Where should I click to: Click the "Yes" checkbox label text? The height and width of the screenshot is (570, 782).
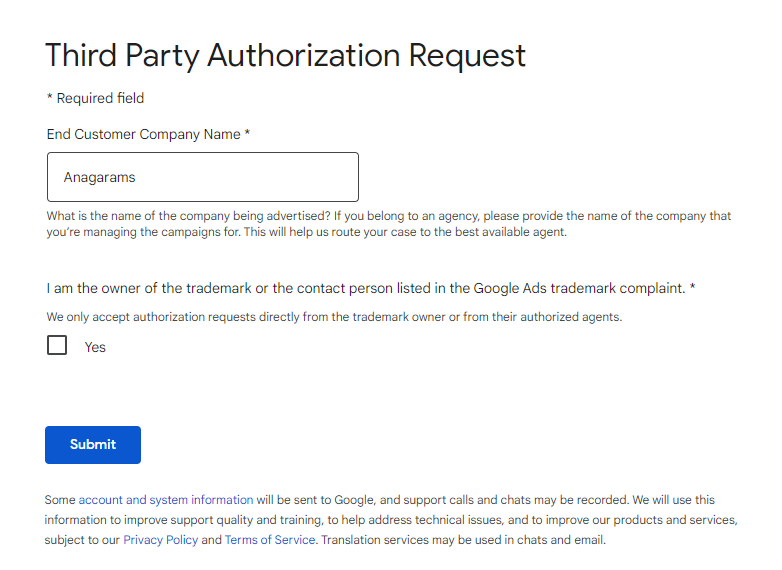click(95, 347)
